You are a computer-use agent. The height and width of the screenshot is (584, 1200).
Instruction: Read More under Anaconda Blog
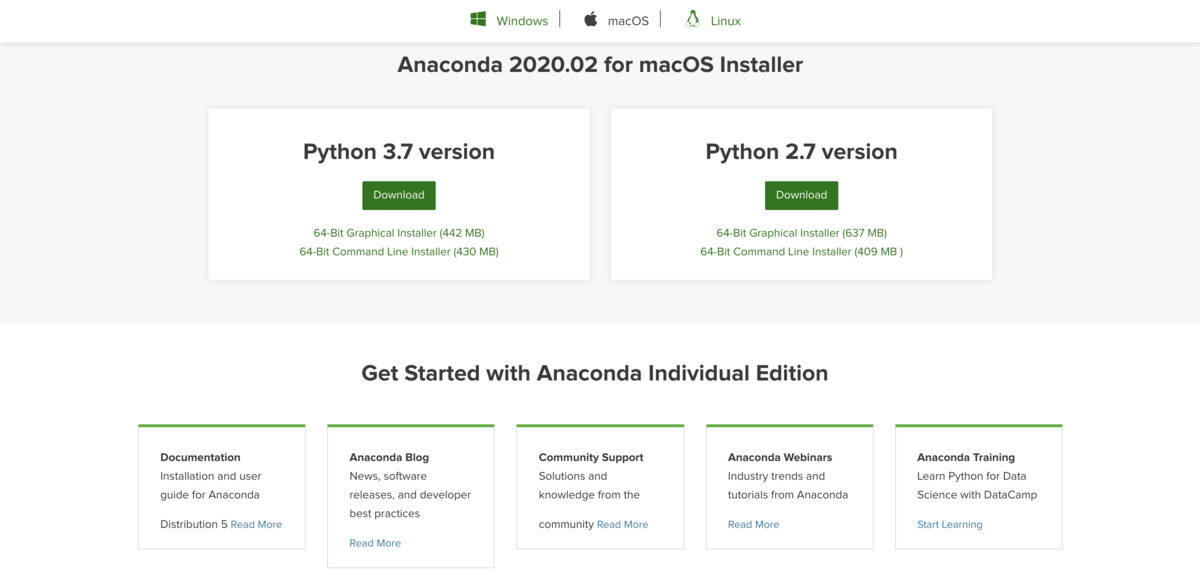point(375,543)
